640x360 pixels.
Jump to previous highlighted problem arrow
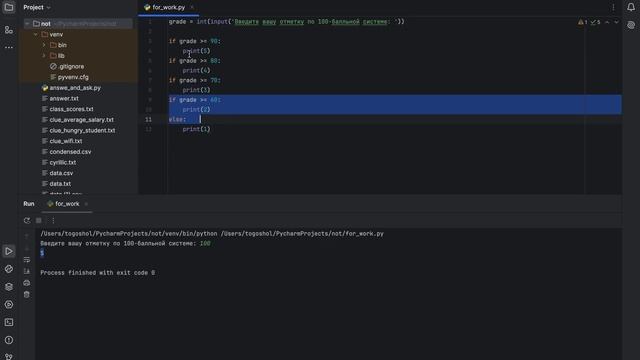pyautogui.click(x=607, y=22)
